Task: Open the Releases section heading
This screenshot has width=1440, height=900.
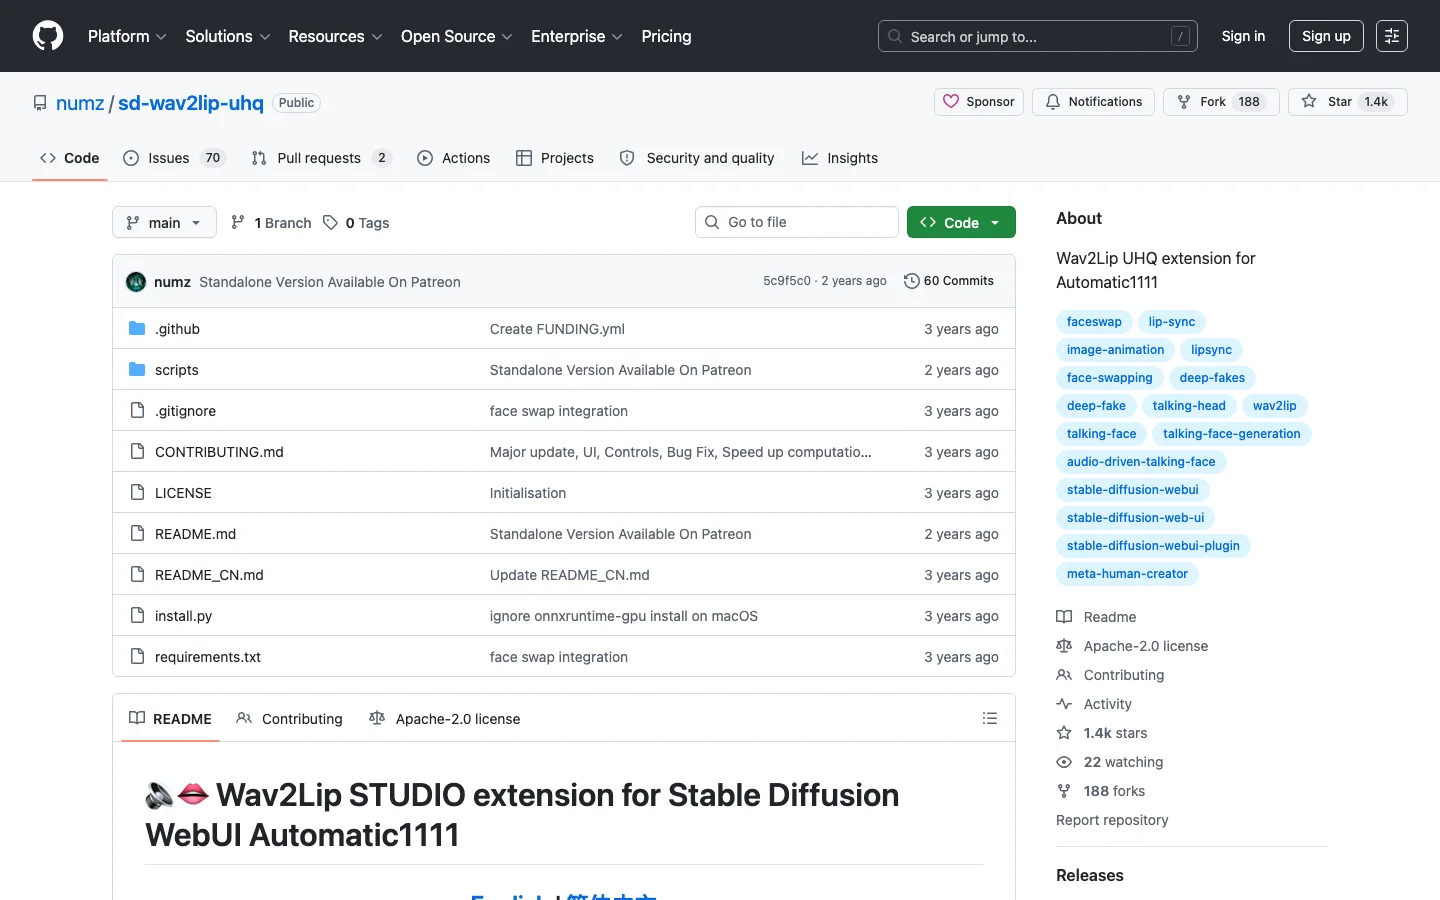Action: [1090, 875]
